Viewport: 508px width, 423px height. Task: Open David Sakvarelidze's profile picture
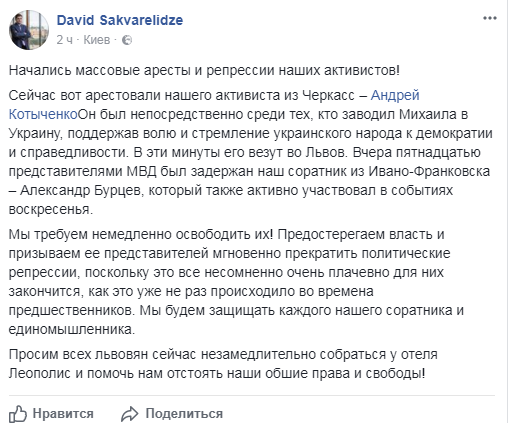coord(29,30)
